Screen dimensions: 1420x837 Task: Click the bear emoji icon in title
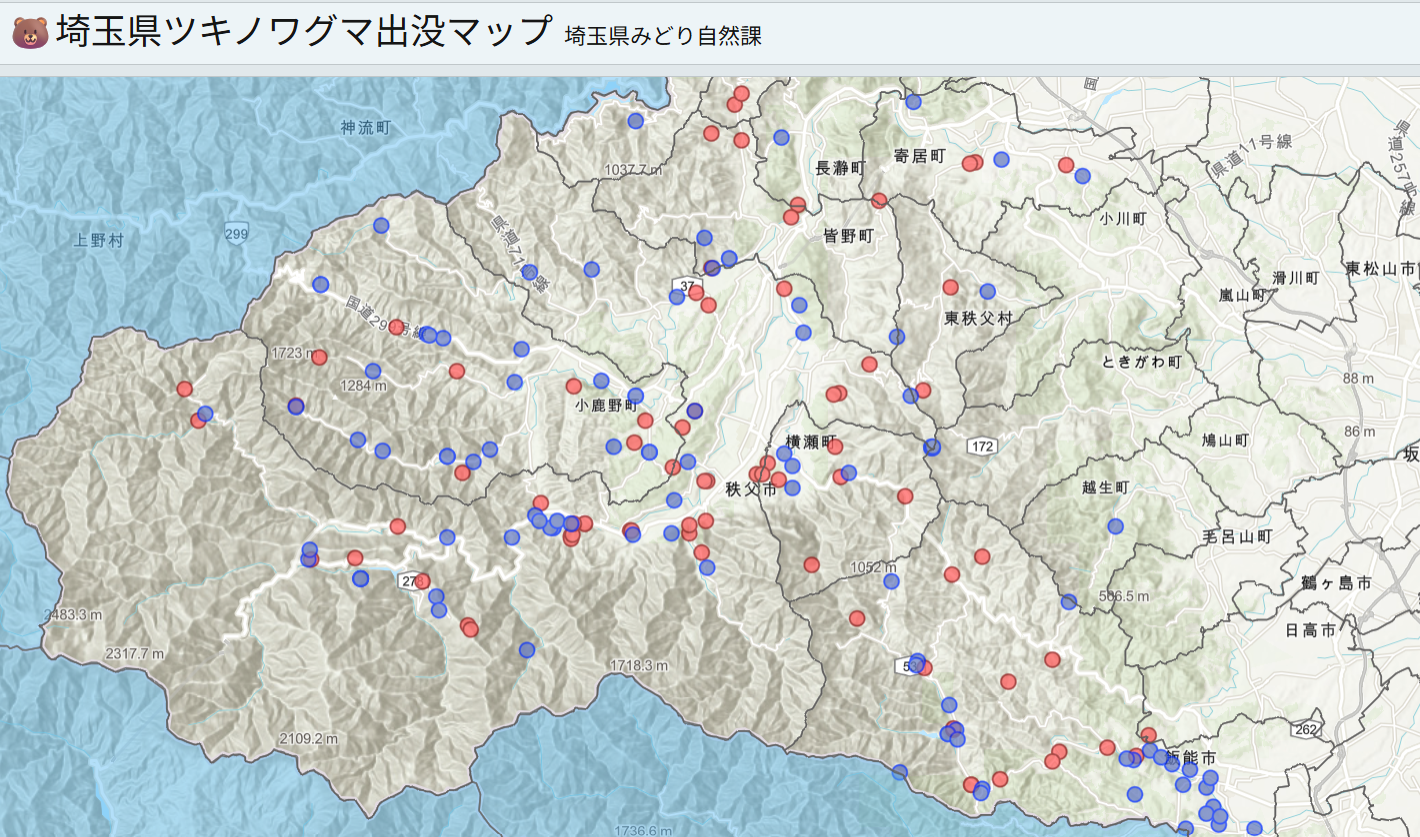[30, 33]
